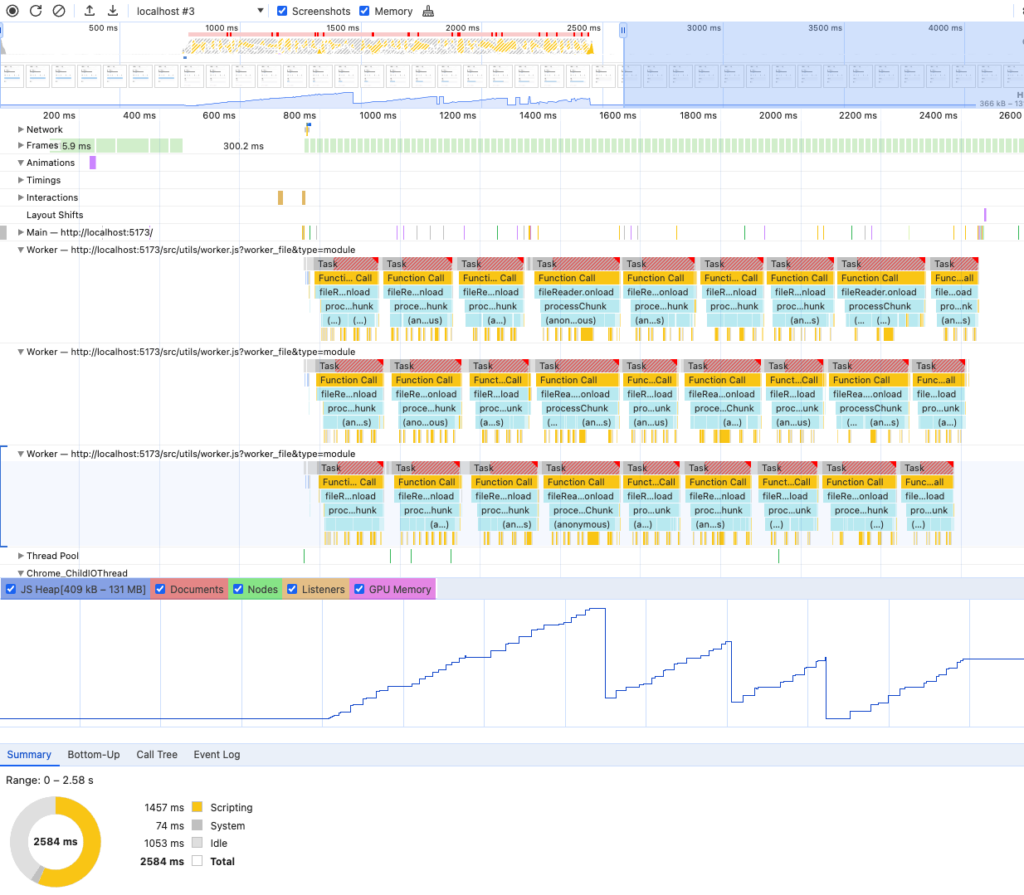Clear all performance recordings
This screenshot has width=1024, height=895.
(57, 11)
